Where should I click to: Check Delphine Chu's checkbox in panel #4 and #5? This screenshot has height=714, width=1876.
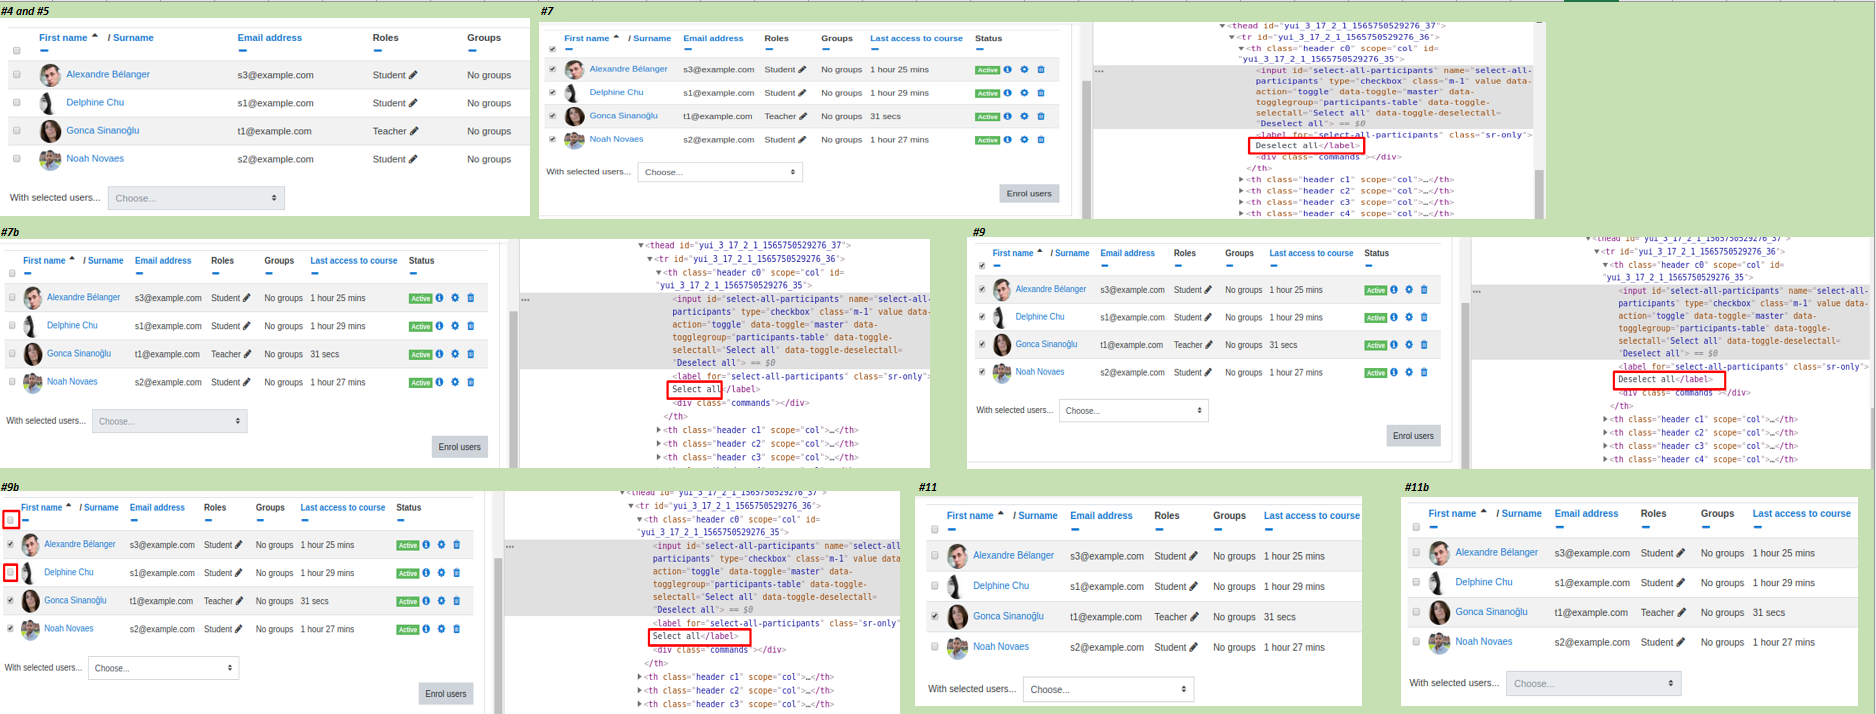pos(16,103)
